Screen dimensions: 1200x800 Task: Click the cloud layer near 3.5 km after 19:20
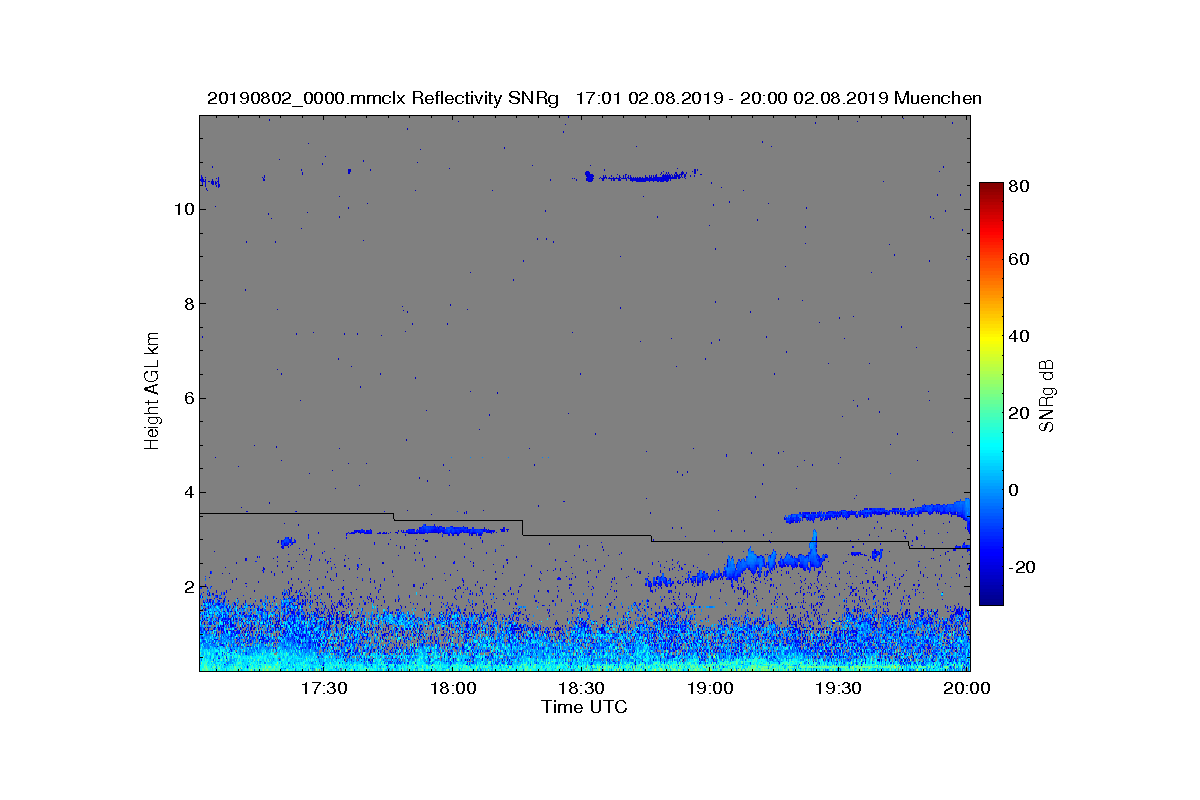(x=876, y=512)
